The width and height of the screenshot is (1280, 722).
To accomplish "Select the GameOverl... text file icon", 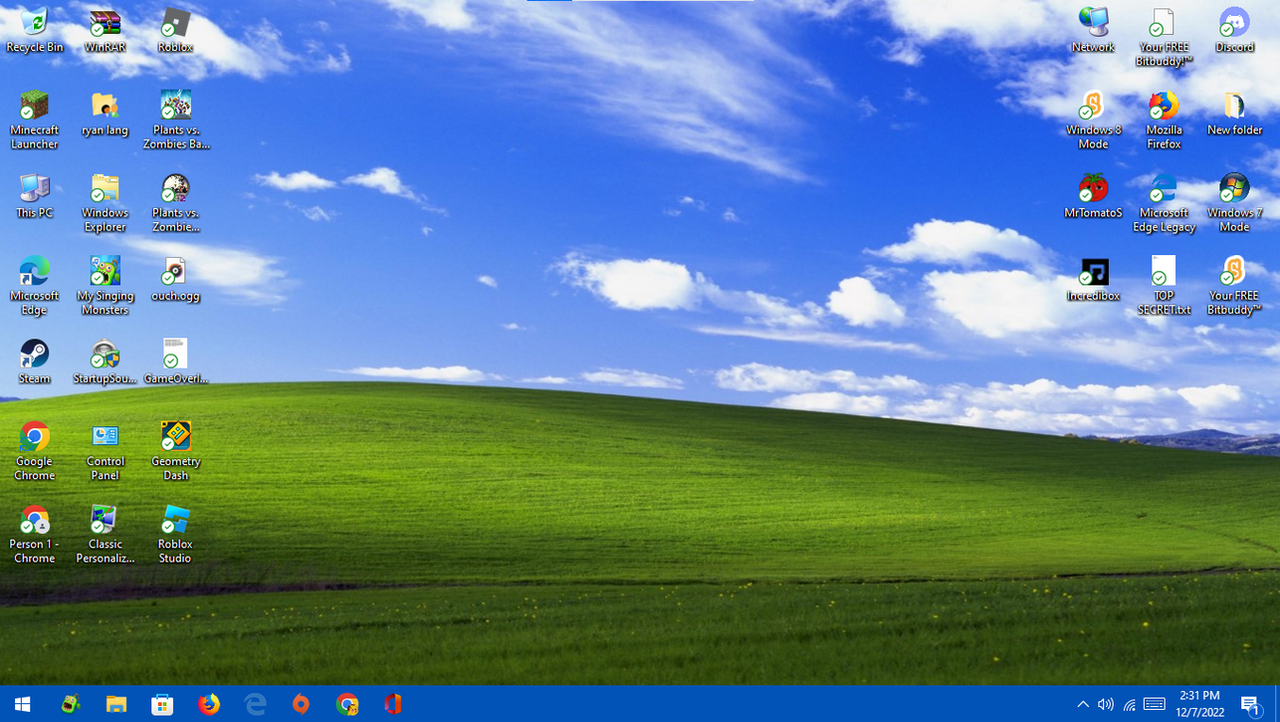I will pyautogui.click(x=175, y=362).
